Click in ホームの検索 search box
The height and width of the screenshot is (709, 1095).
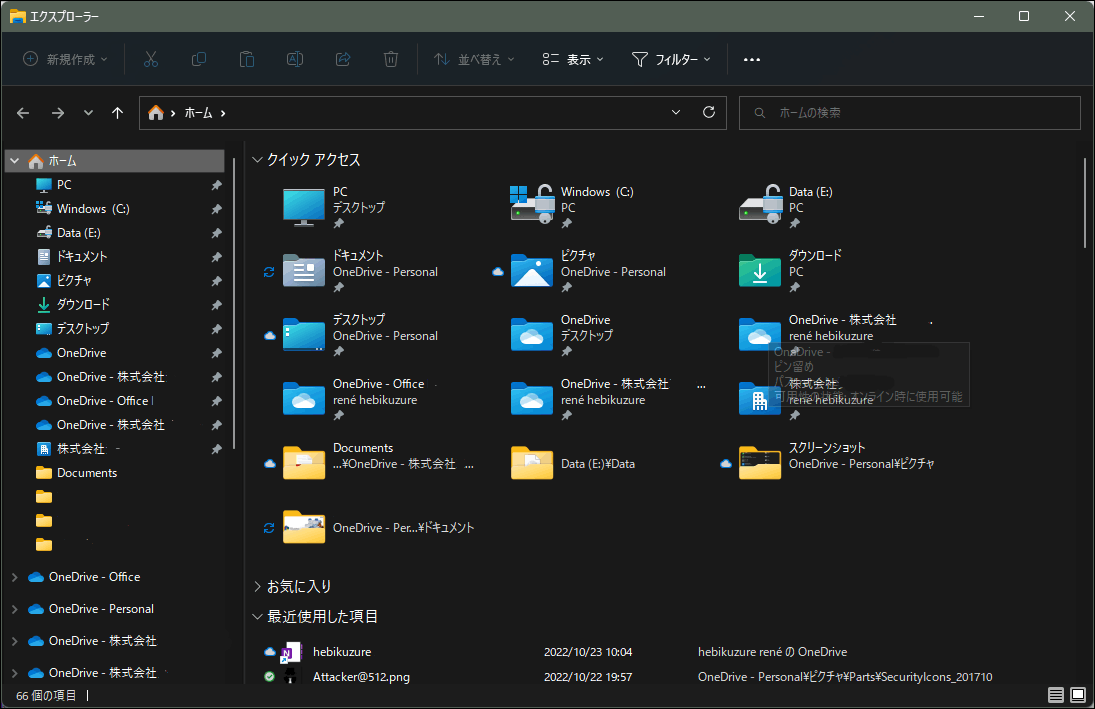910,112
